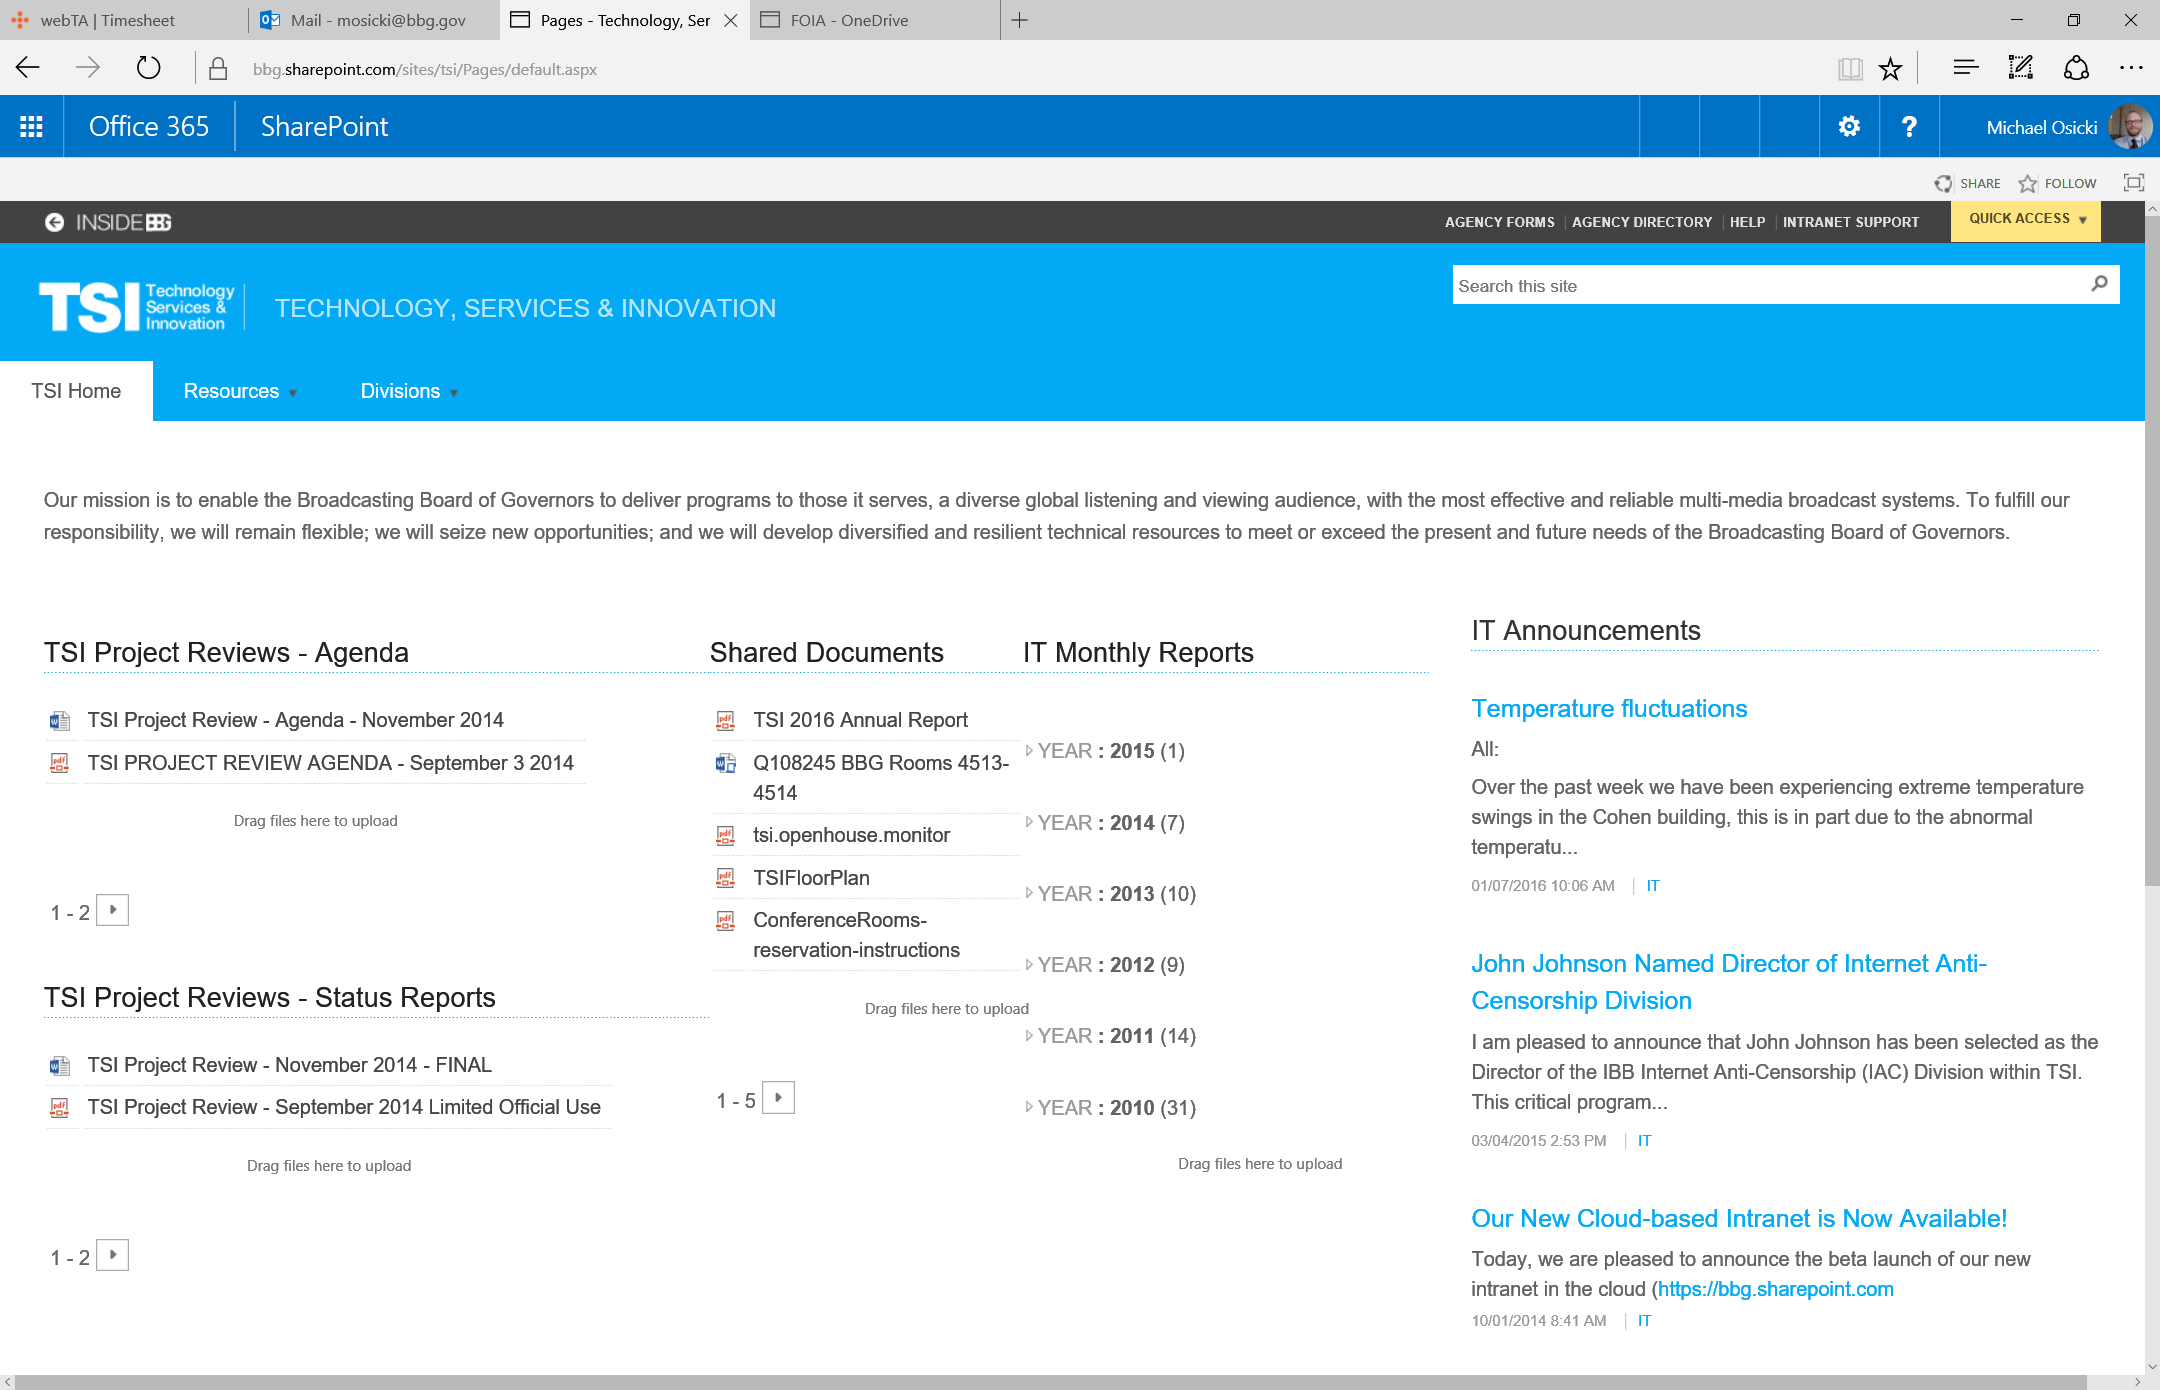Click PDF icon beside TSIFloorPlan
This screenshot has height=1390, width=2160.
(725, 878)
